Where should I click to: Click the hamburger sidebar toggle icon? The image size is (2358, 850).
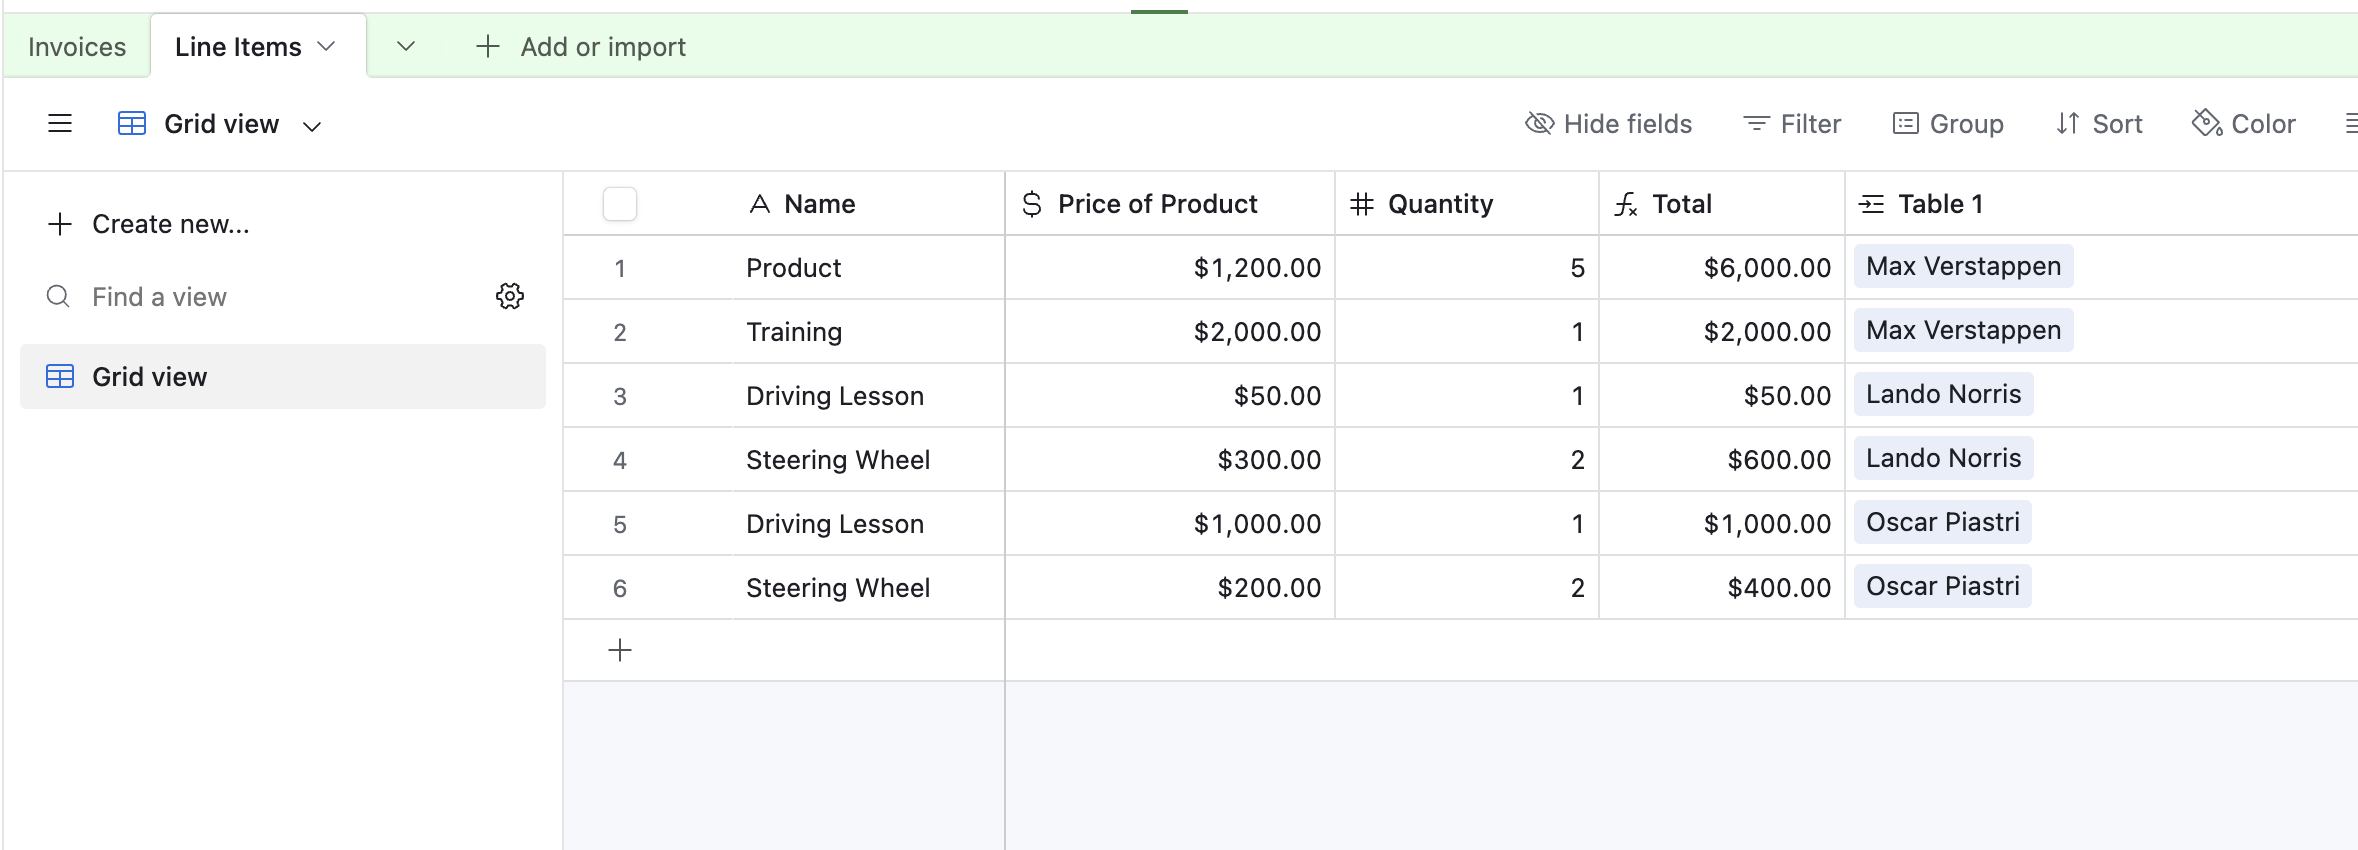pyautogui.click(x=60, y=124)
